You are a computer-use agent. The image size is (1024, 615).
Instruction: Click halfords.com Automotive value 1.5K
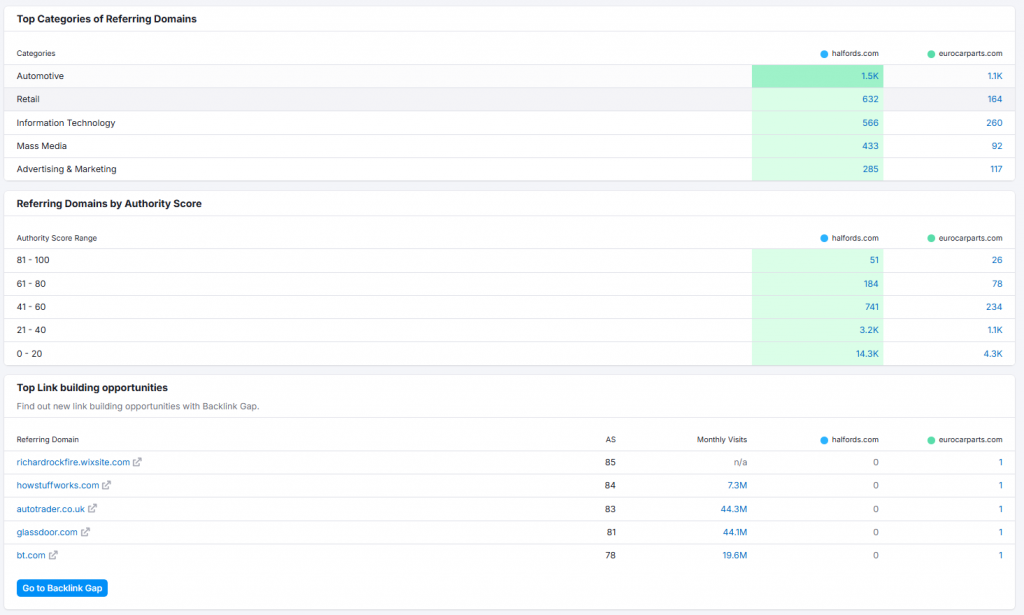869,76
